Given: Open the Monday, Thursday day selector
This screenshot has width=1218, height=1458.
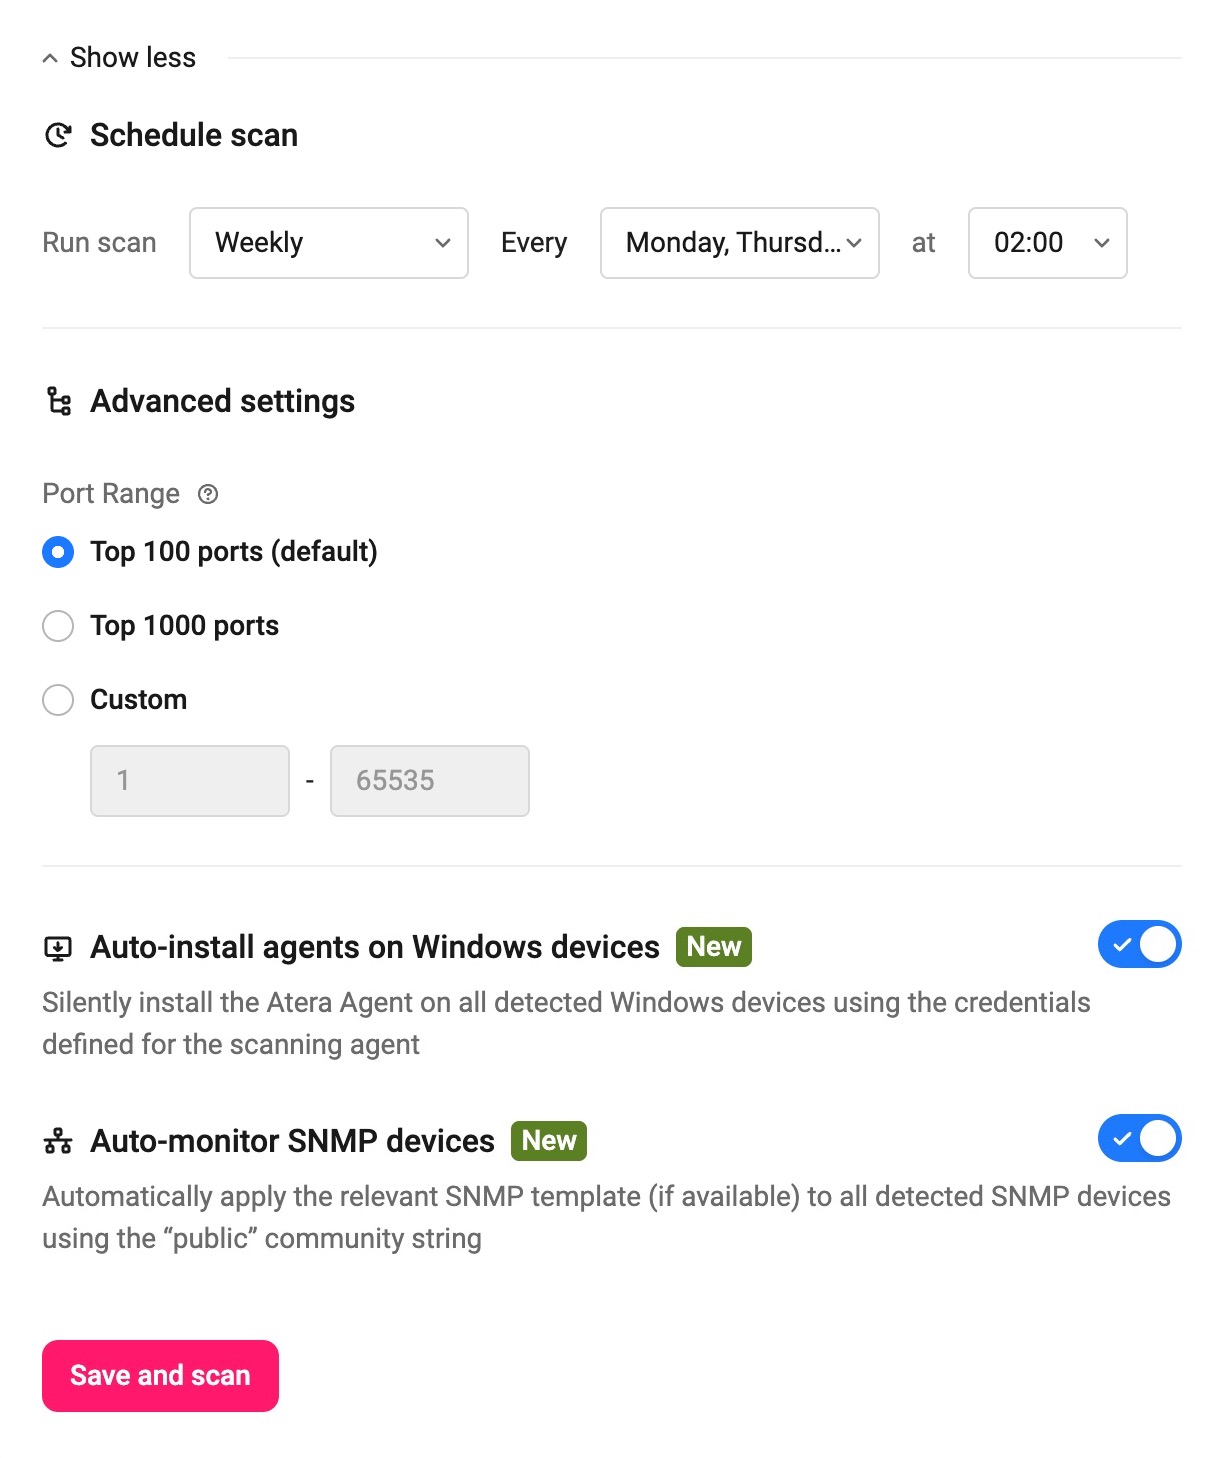Looking at the screenshot, I should pos(740,243).
